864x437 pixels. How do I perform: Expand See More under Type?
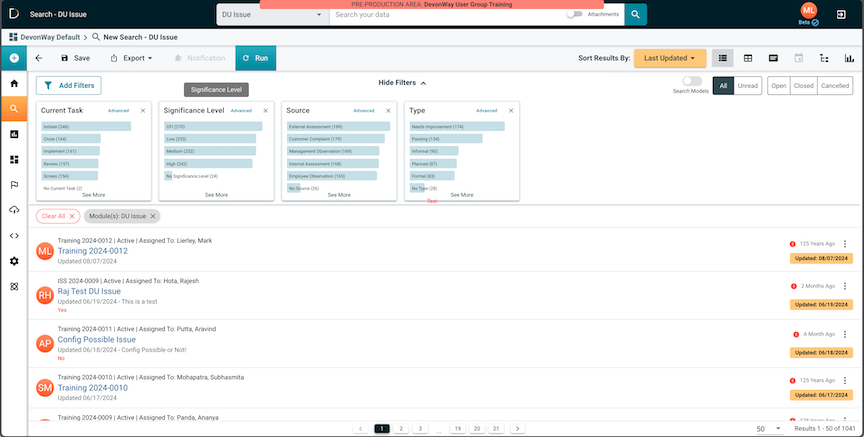coord(462,195)
